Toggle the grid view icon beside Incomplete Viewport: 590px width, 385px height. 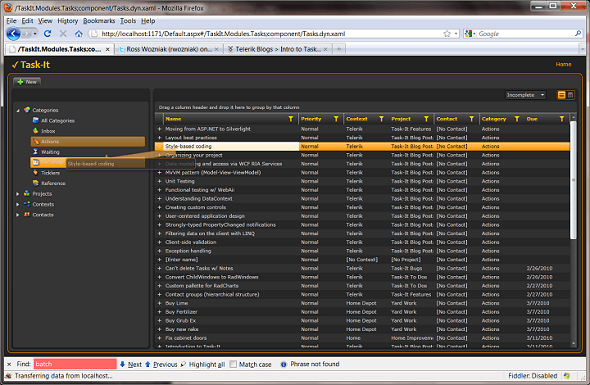coord(570,95)
